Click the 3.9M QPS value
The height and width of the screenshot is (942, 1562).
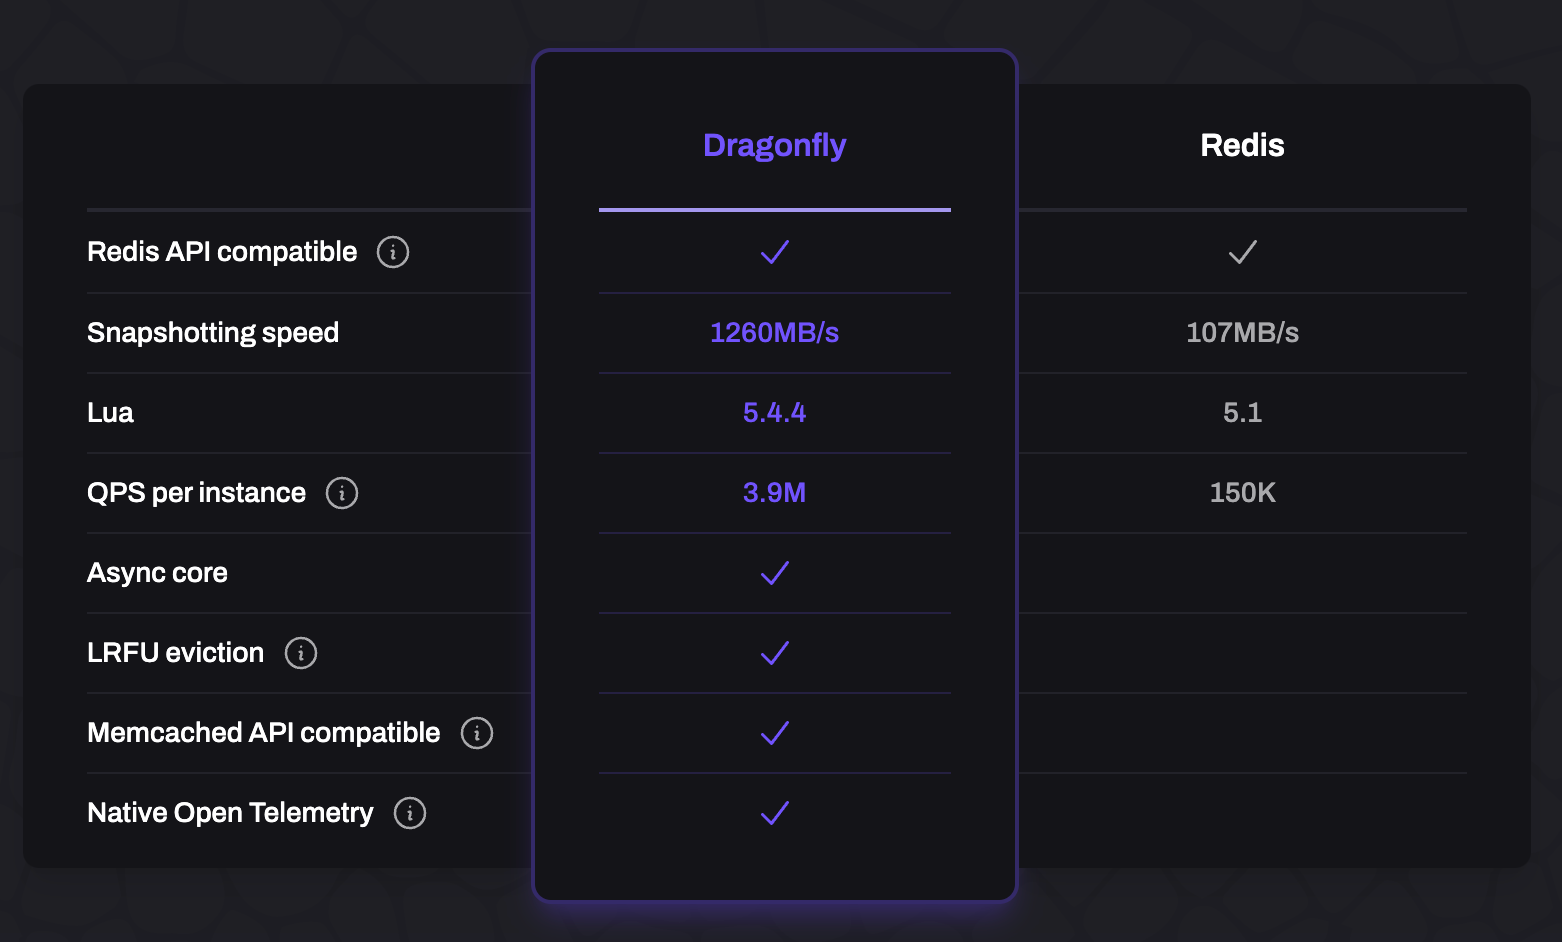click(775, 493)
